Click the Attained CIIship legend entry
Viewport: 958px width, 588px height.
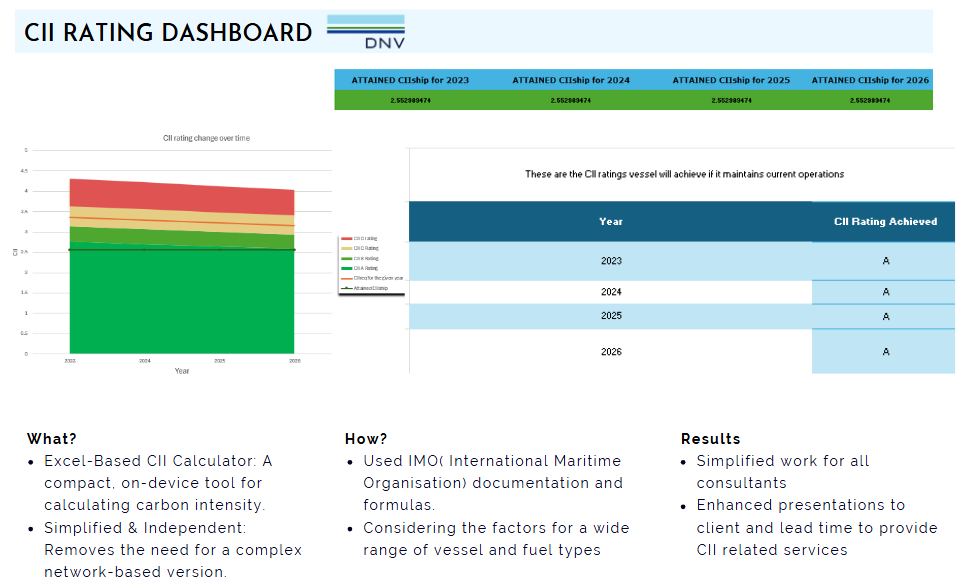point(365,288)
